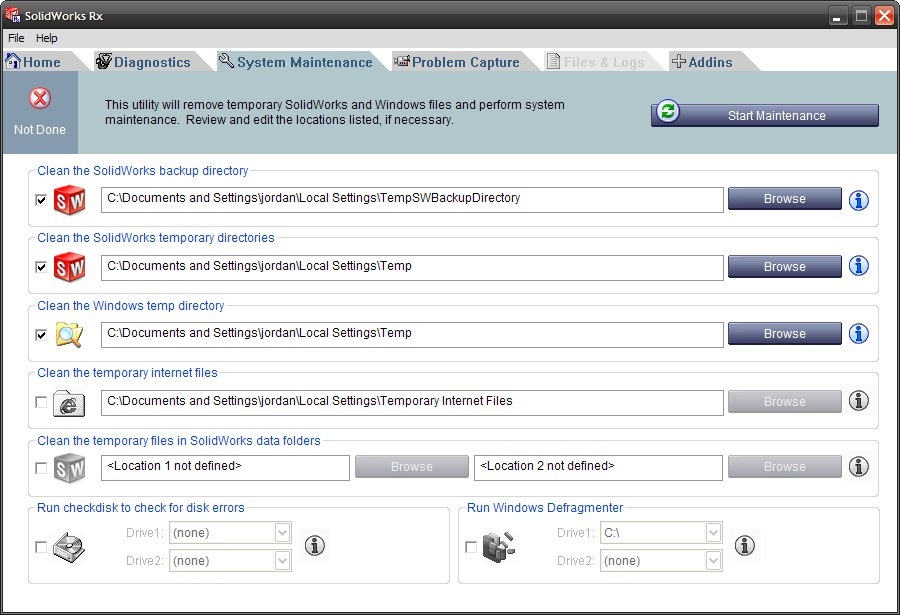Uncheck Clean the Windows temp directory

41,335
